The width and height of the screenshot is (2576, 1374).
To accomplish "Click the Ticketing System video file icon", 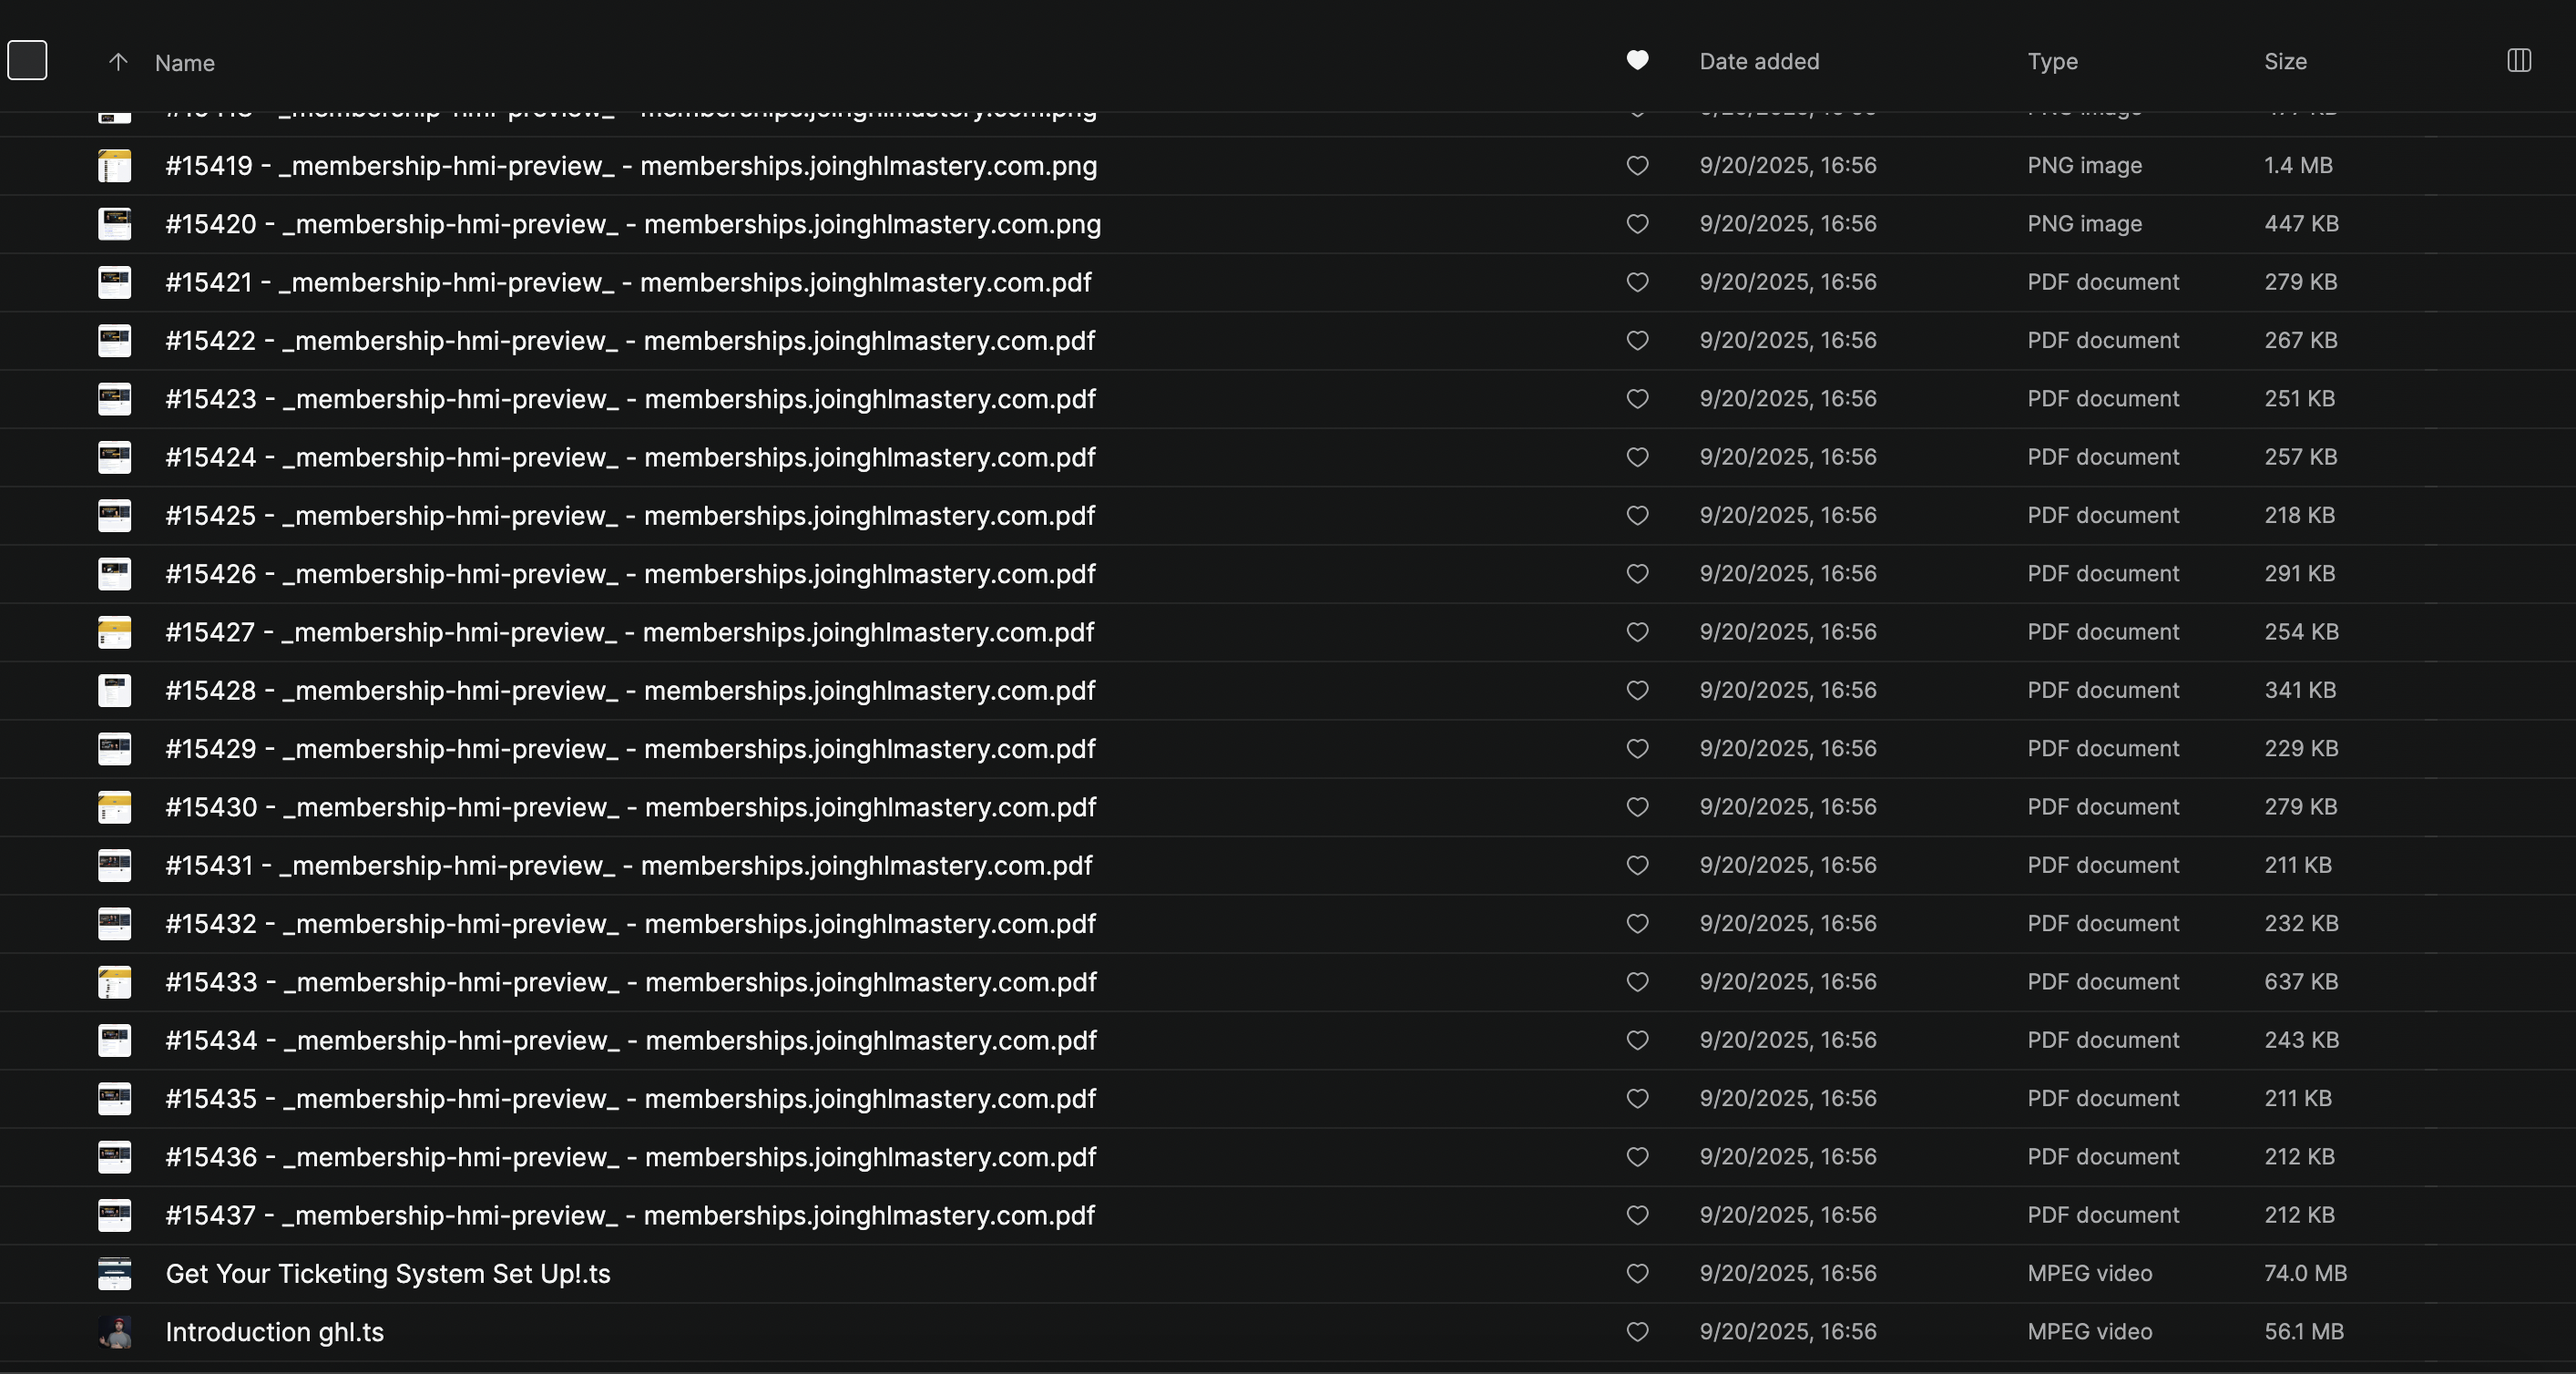I will tap(115, 1274).
